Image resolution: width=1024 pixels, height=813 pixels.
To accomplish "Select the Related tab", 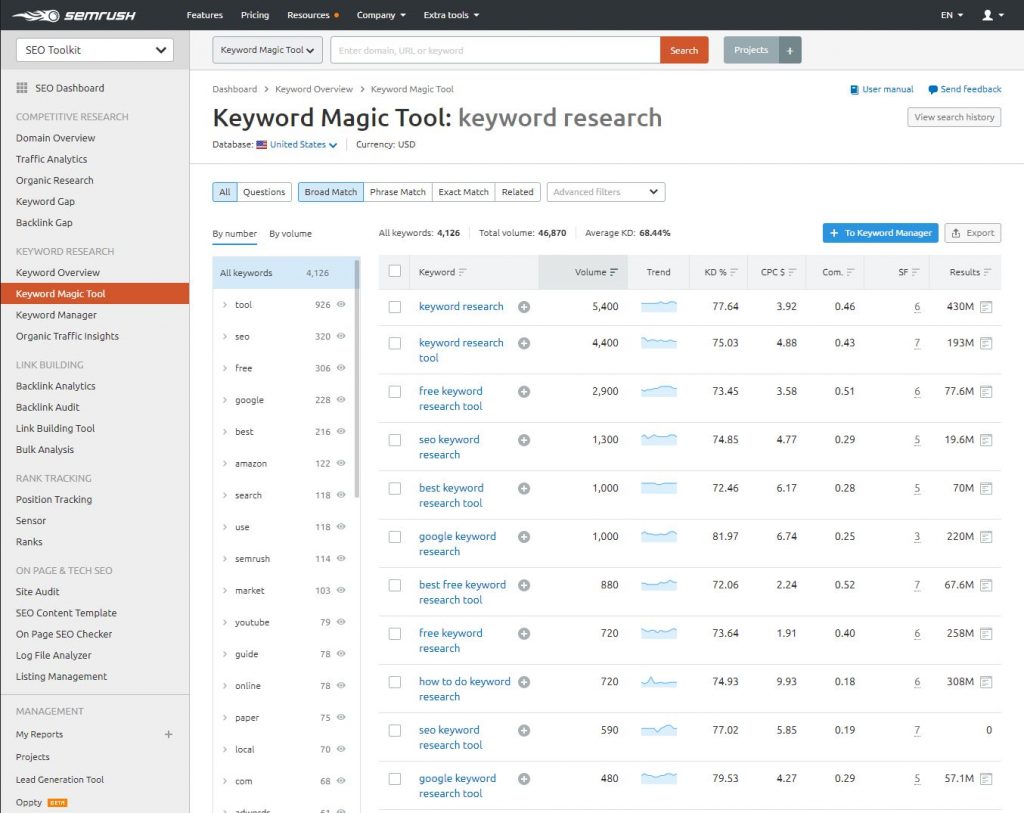I will [x=517, y=192].
